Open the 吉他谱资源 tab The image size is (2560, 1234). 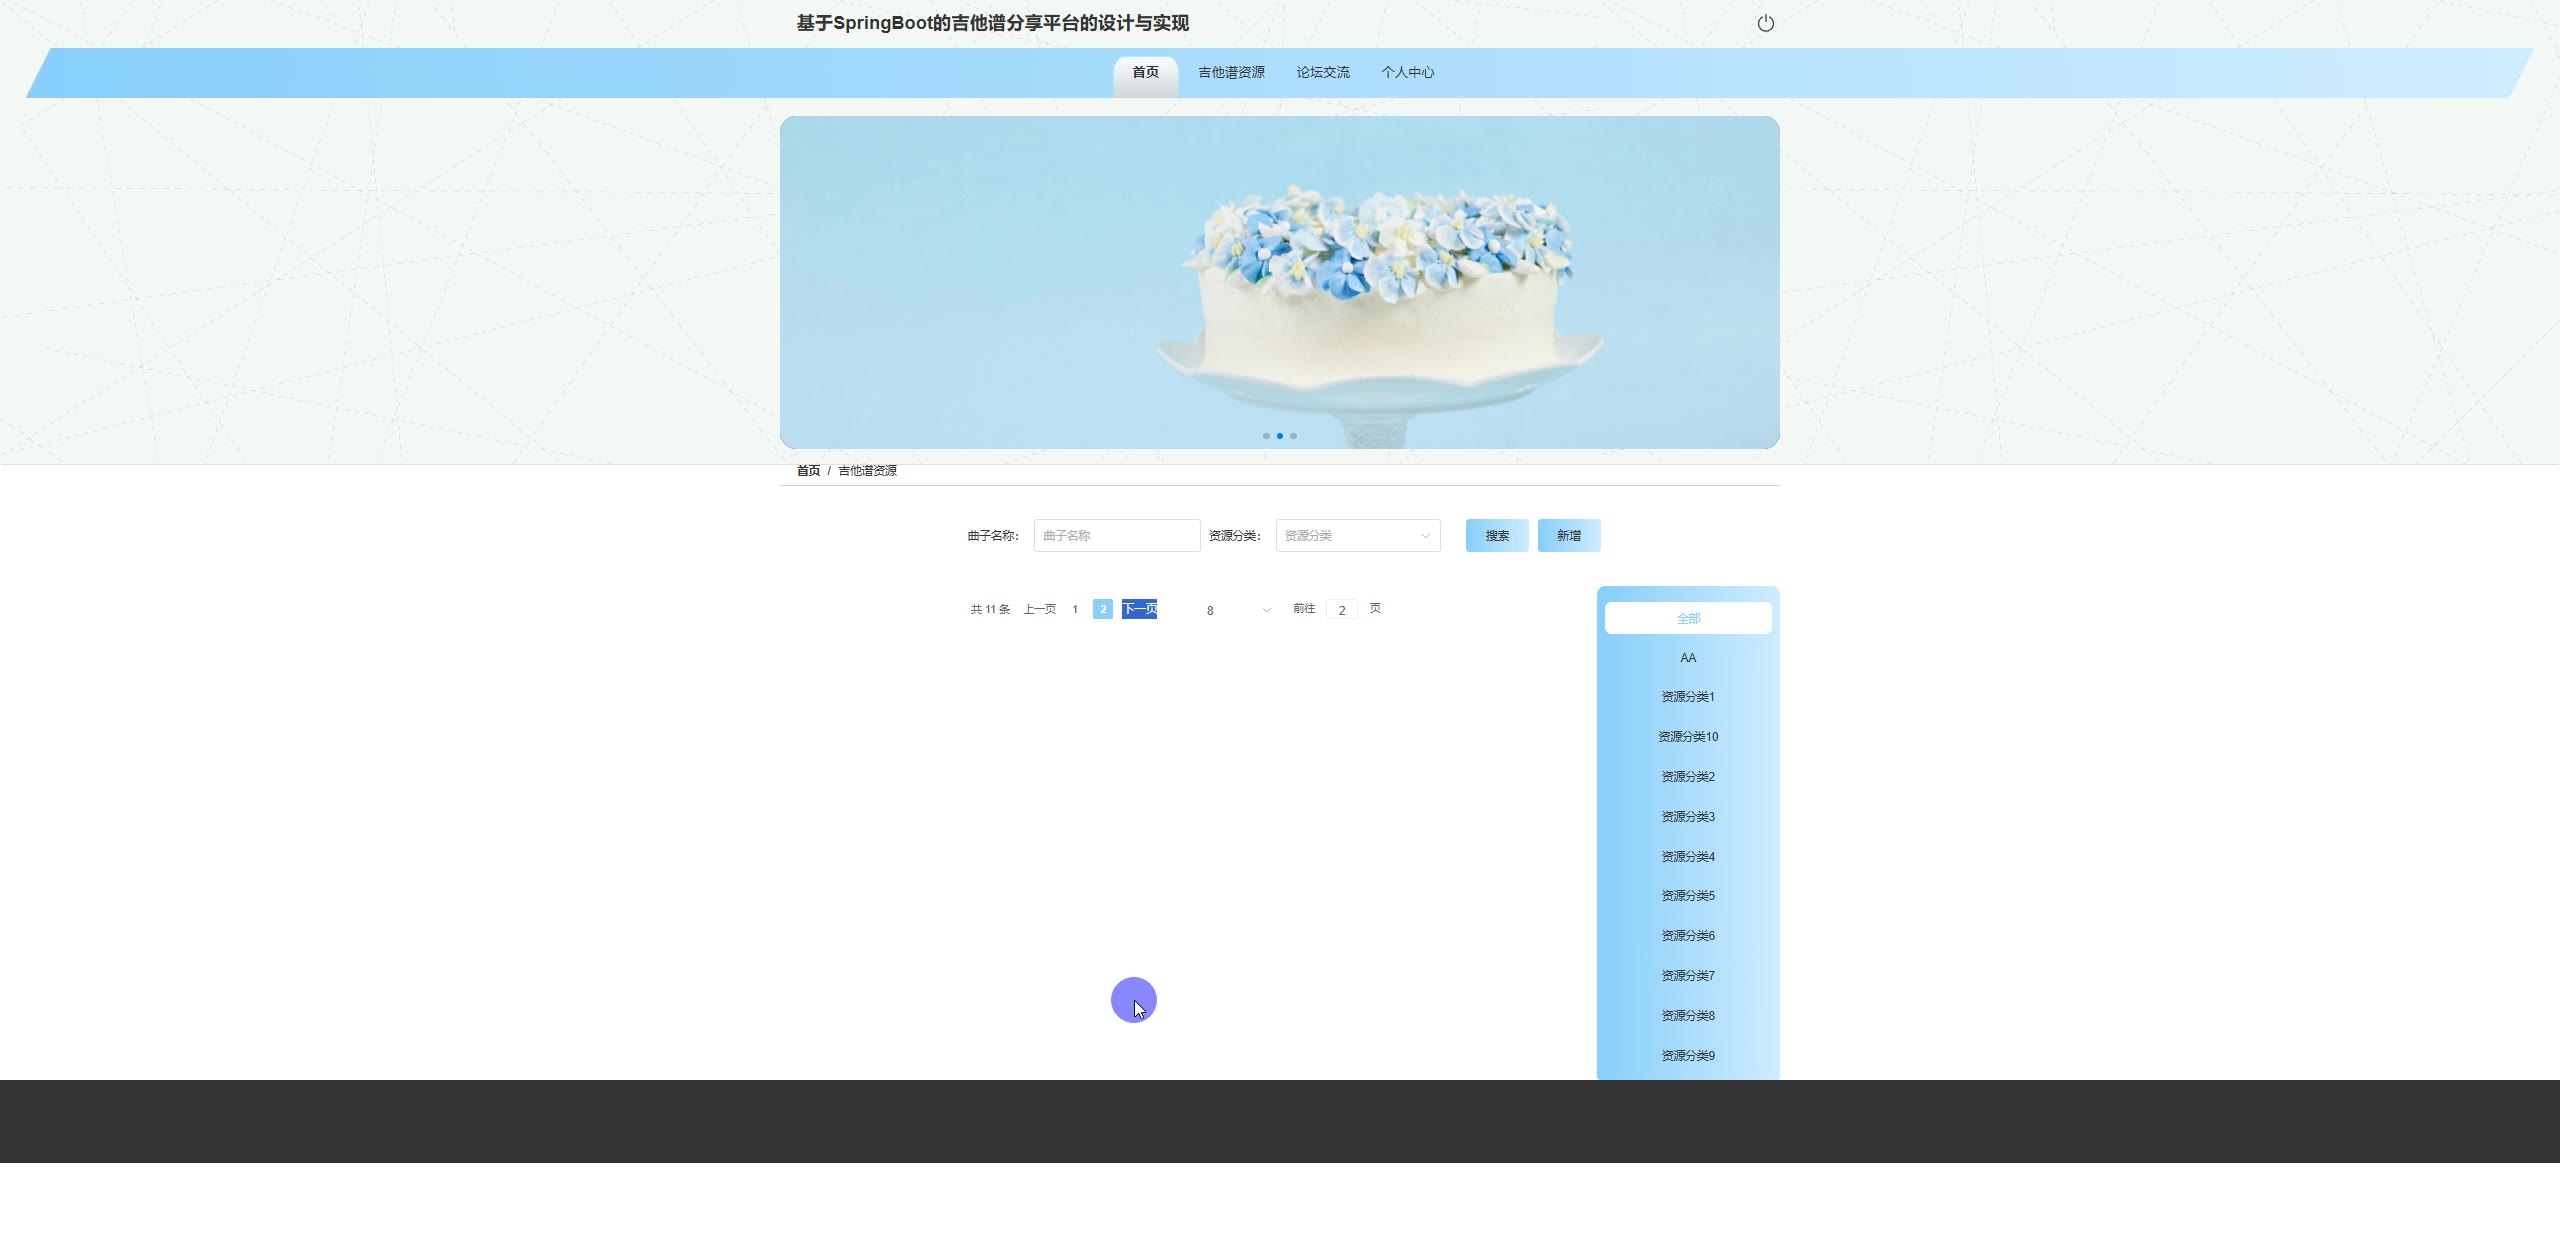click(x=1231, y=73)
